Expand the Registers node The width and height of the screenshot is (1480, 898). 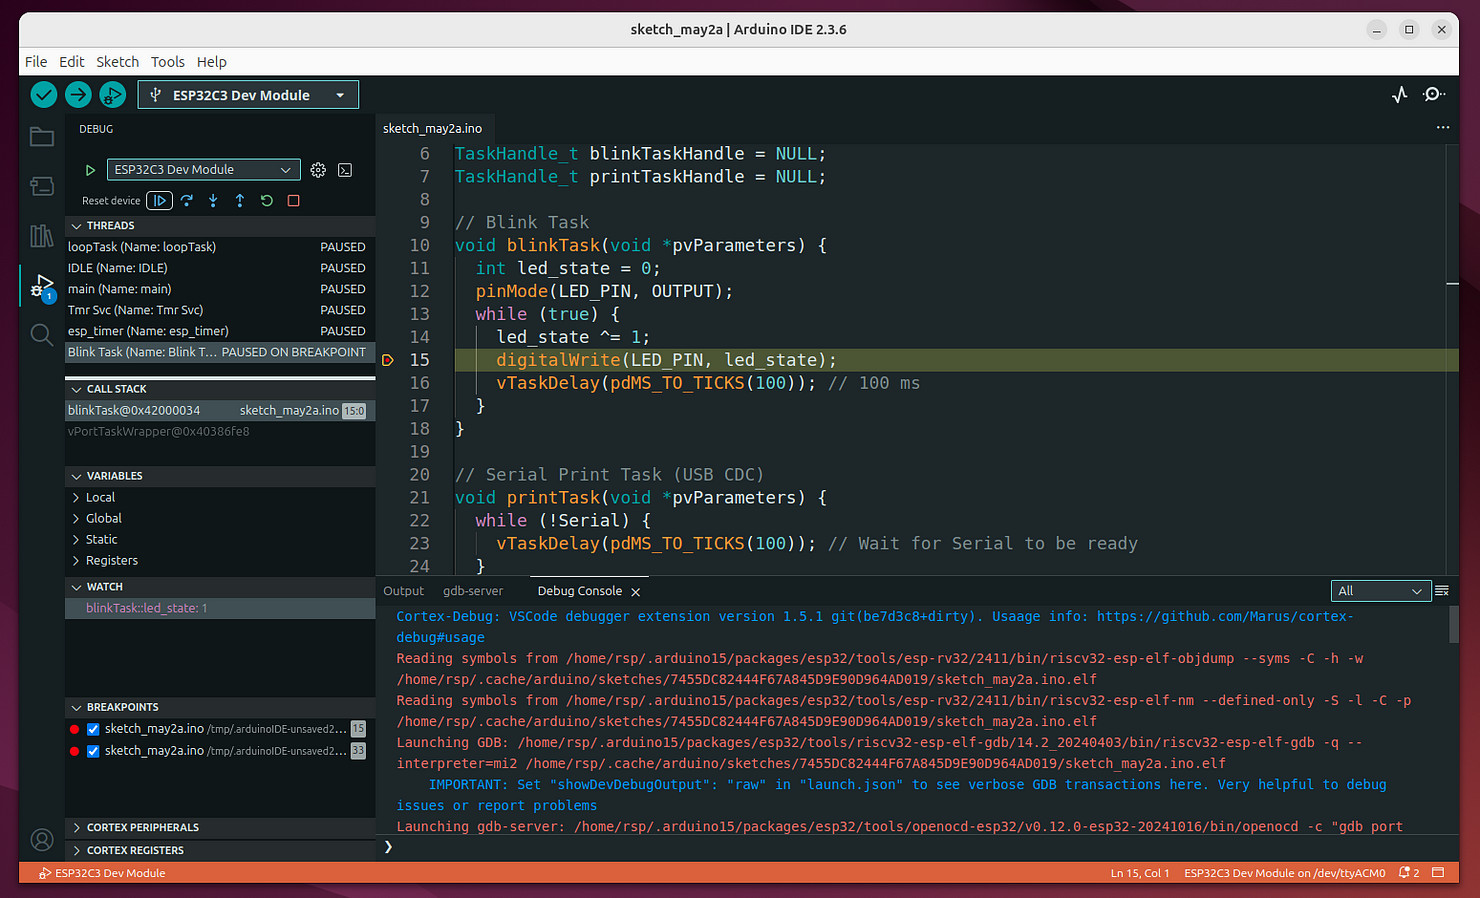pos(220,560)
